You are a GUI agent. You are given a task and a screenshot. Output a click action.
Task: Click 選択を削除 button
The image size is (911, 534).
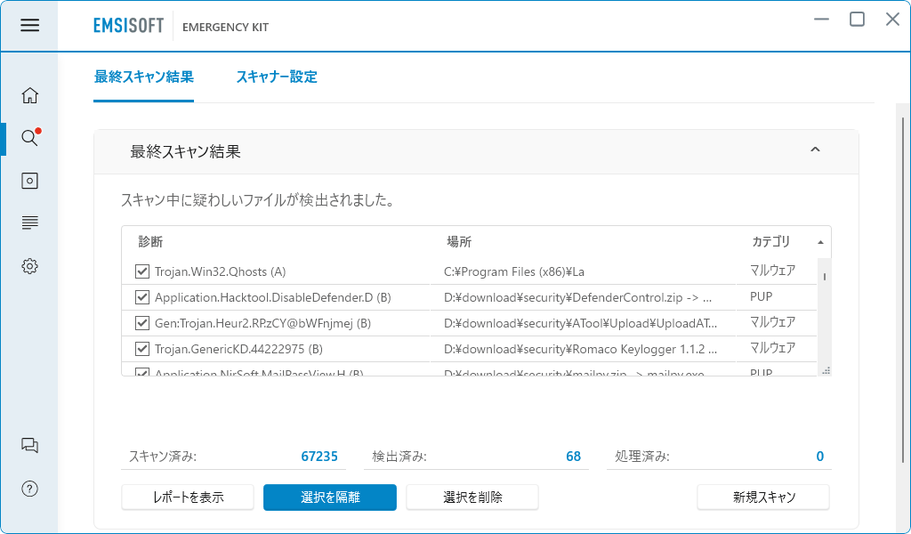(x=472, y=497)
